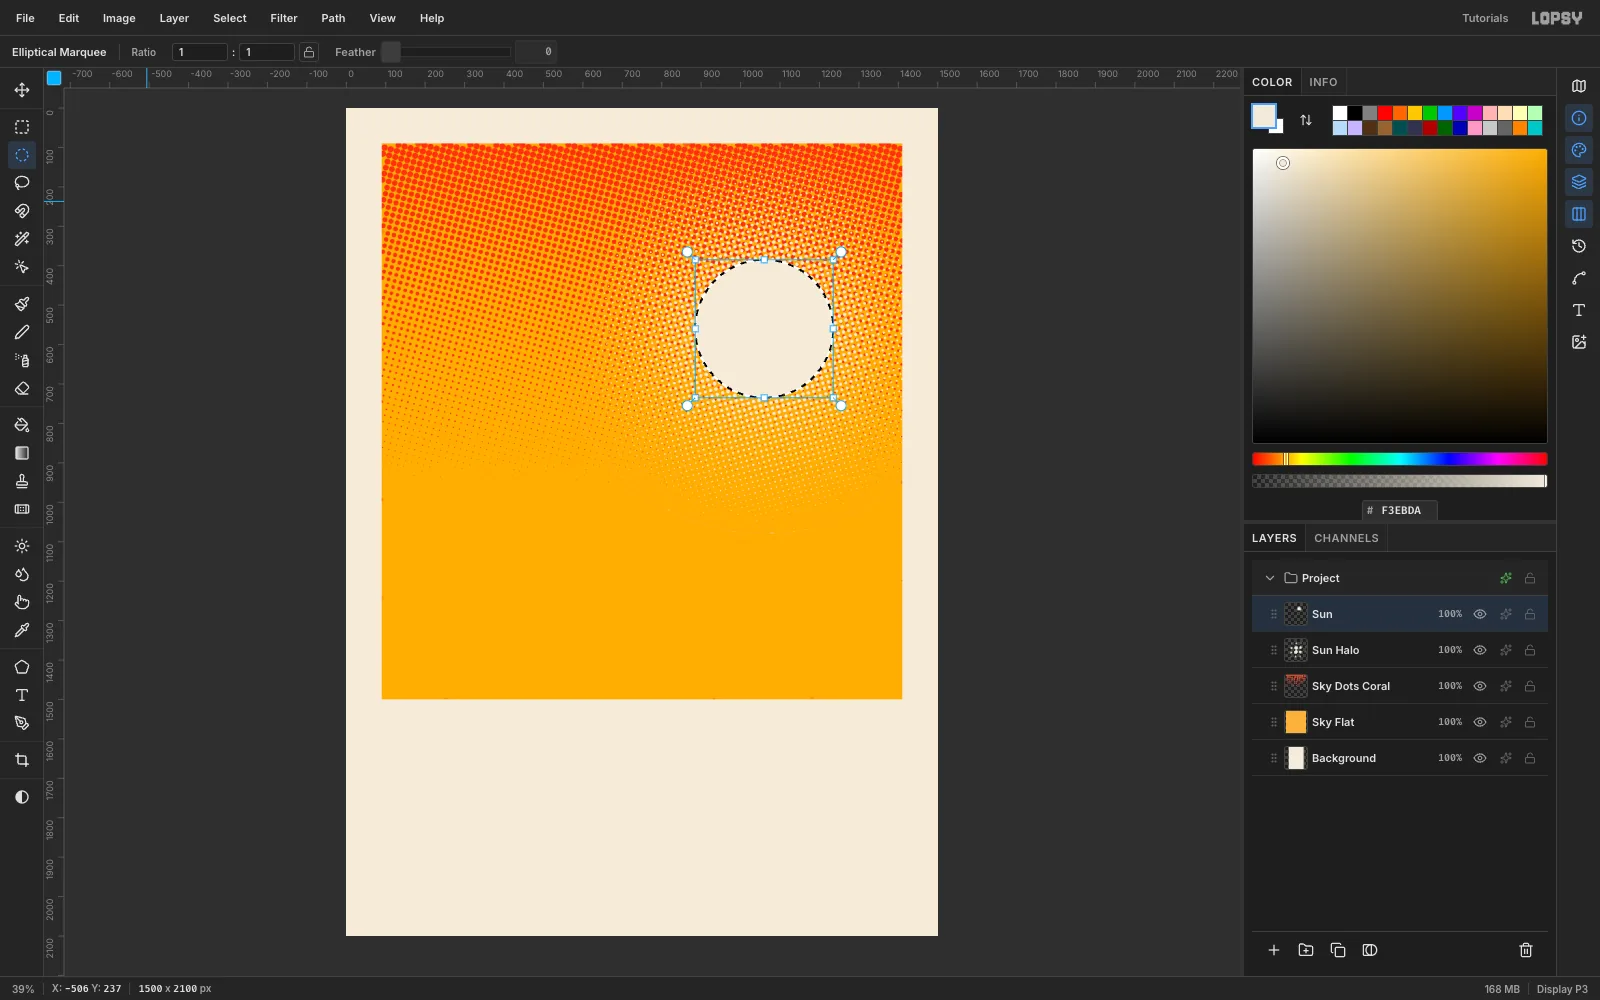Add a new layer with plus button
The image size is (1600, 1000).
point(1274,950)
